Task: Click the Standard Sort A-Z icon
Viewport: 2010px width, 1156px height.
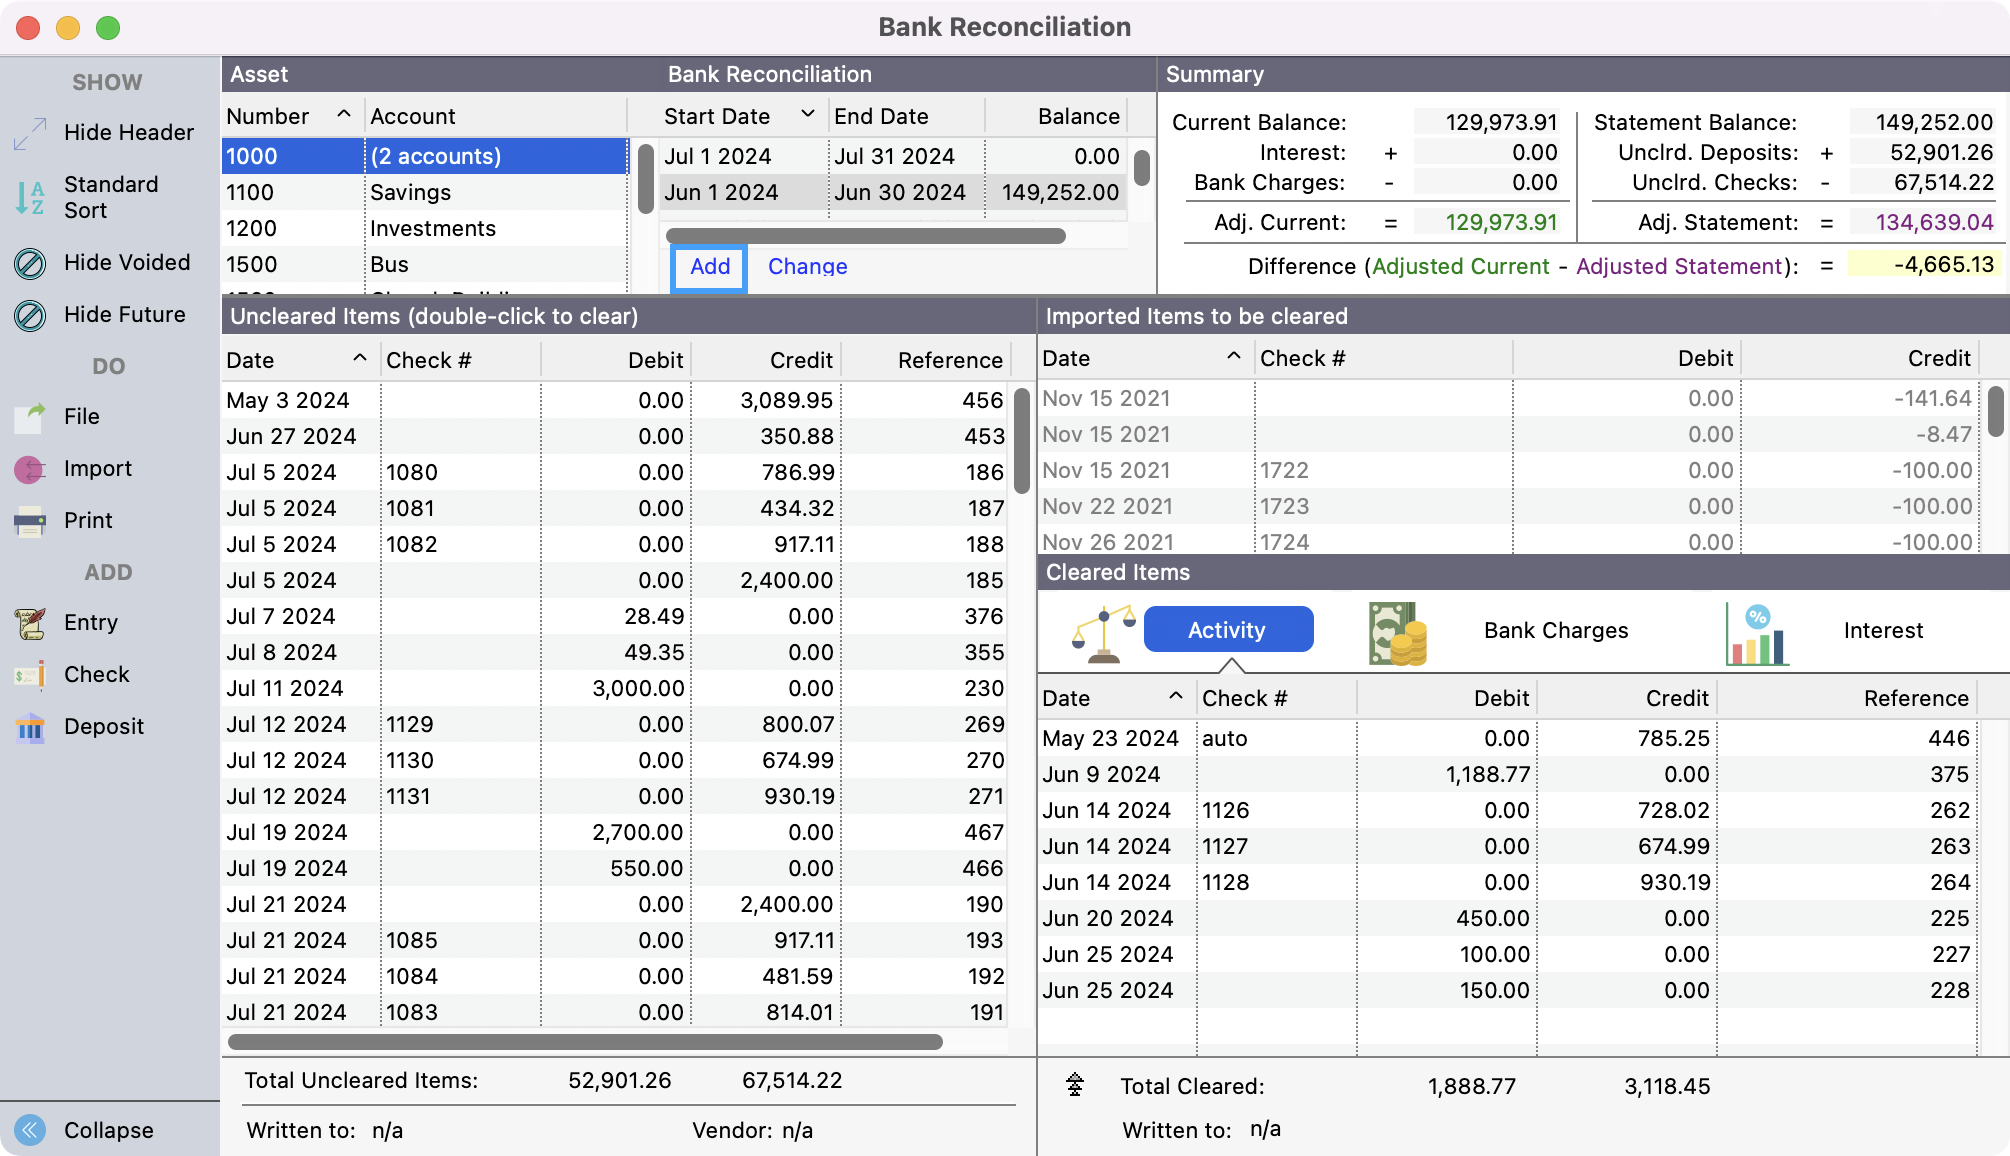Action: click(x=30, y=197)
